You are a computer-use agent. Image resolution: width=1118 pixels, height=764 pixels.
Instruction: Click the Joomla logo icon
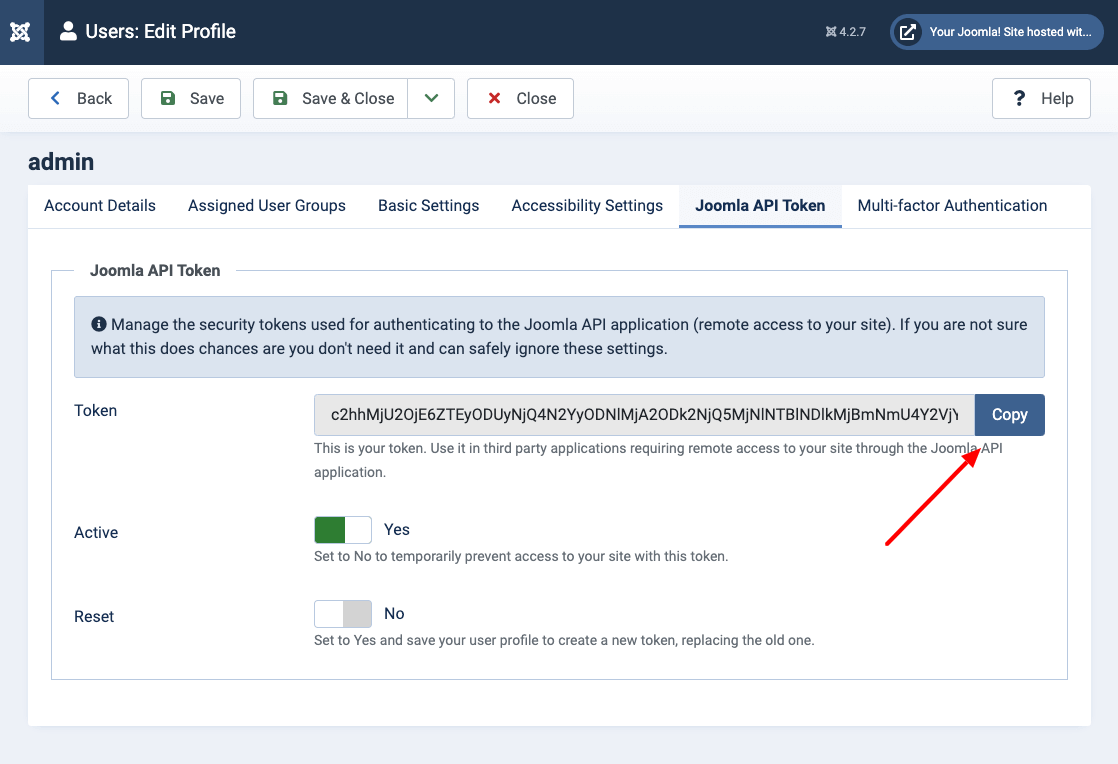coord(20,32)
